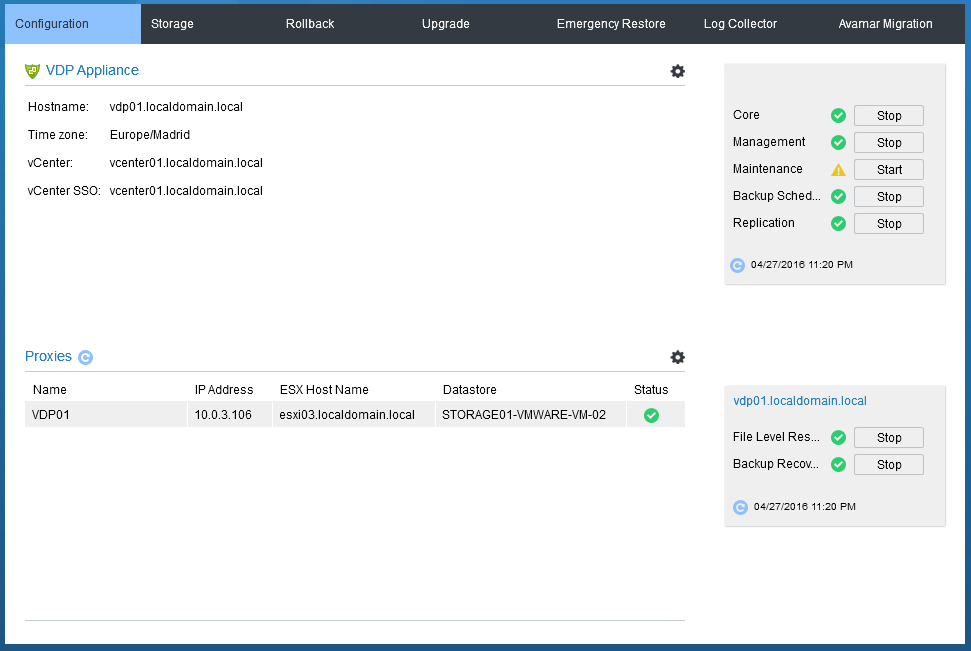Open the Rollback tab

pyautogui.click(x=310, y=24)
